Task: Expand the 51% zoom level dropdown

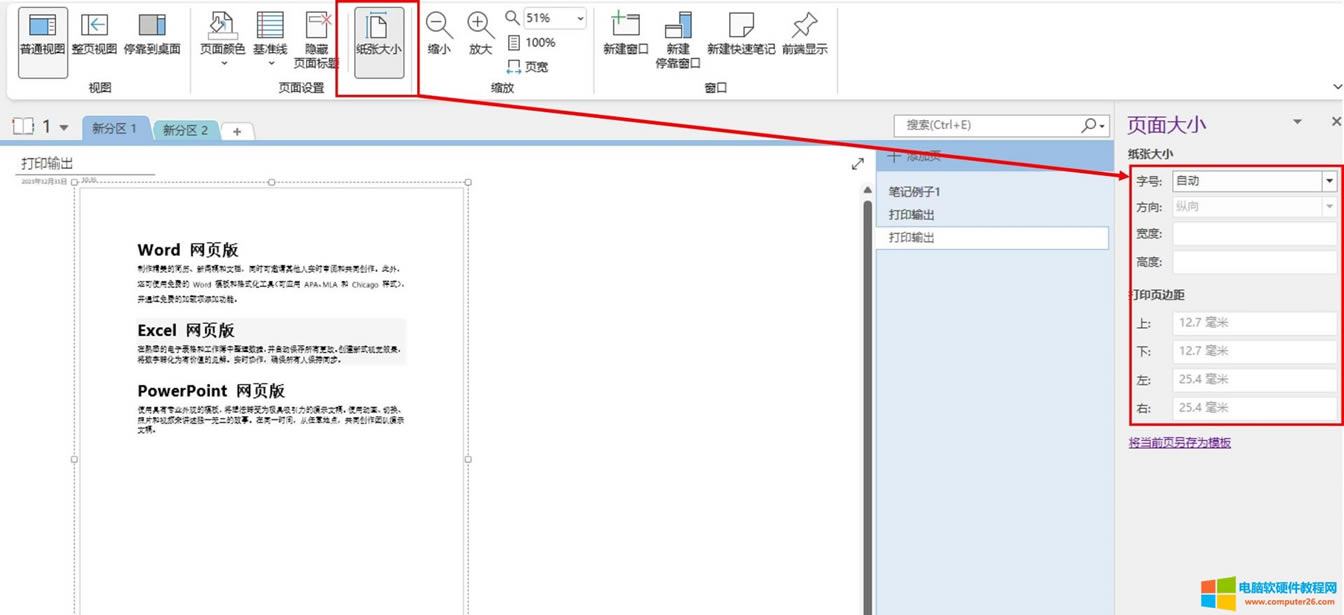Action: pyautogui.click(x=580, y=19)
